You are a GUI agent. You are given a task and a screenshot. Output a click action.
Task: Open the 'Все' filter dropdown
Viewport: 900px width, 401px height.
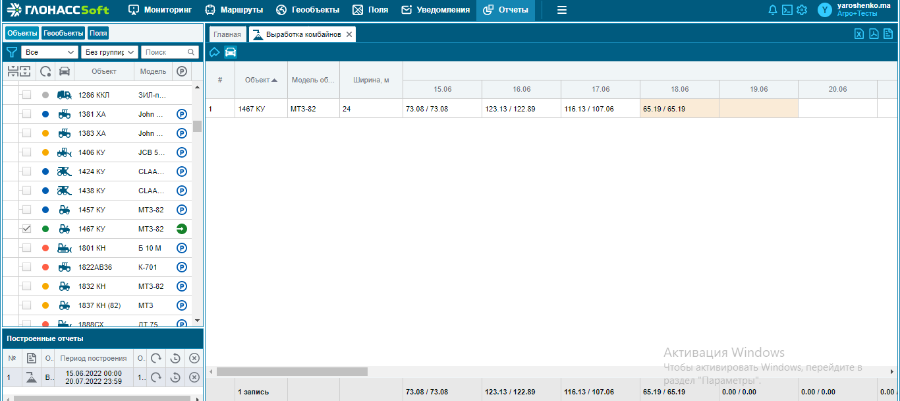click(x=50, y=51)
